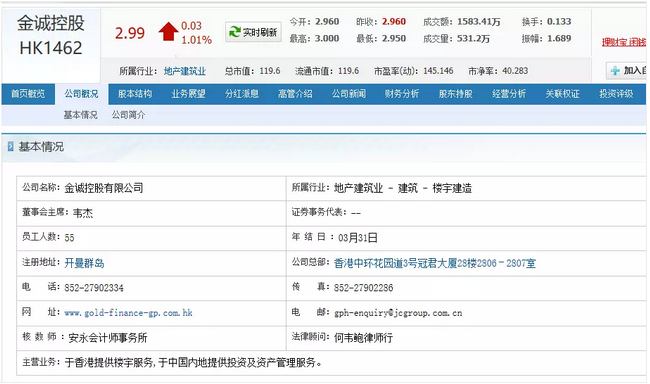Click the 开曼群岛 registered address link
This screenshot has width=650, height=384.
[x=84, y=263]
